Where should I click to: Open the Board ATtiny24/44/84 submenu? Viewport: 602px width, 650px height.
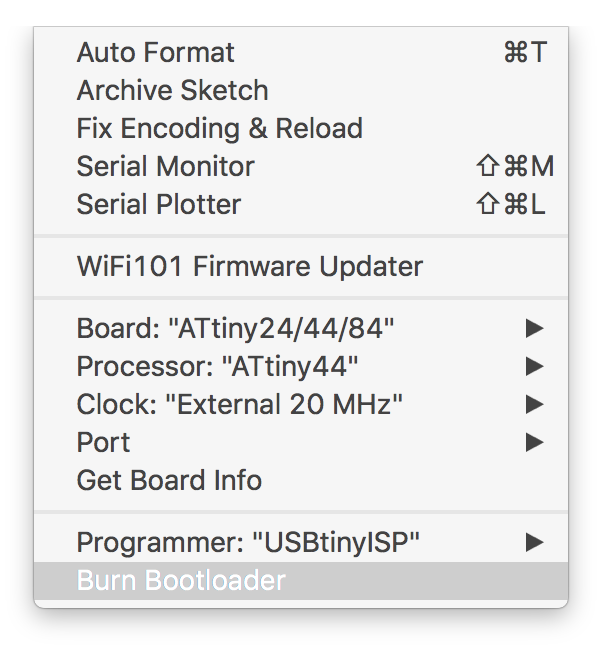[301, 328]
